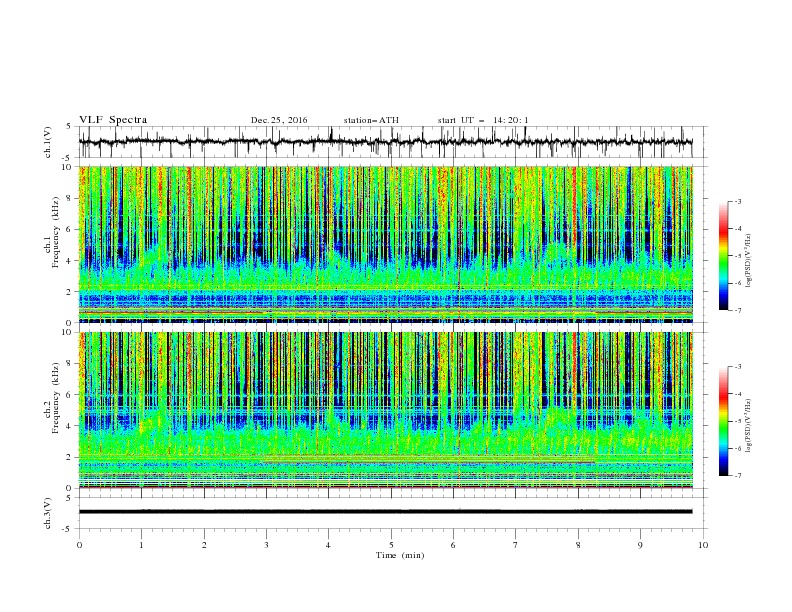
Task: Click the "ch.1(V)" waveform axis label
Action: tap(48, 142)
